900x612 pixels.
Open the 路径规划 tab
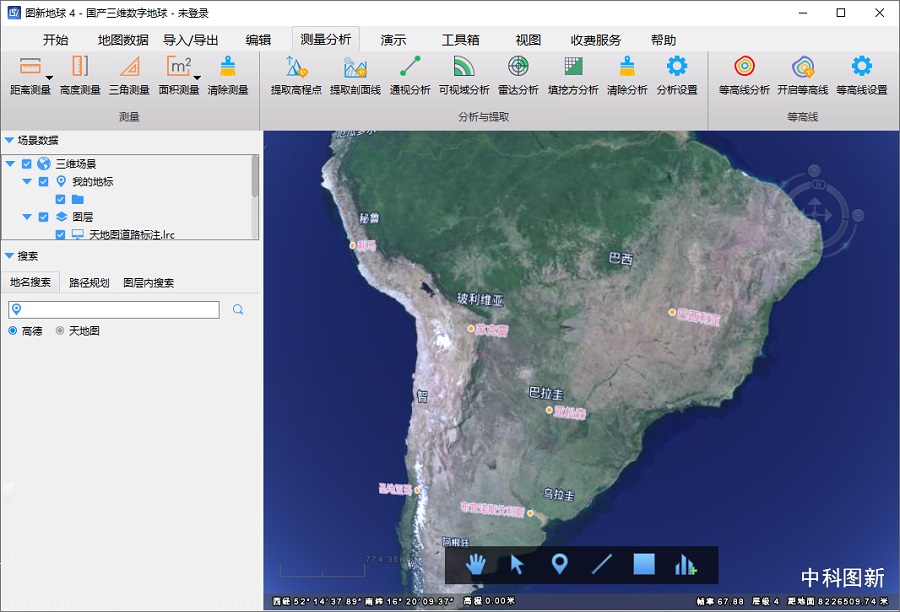88,283
